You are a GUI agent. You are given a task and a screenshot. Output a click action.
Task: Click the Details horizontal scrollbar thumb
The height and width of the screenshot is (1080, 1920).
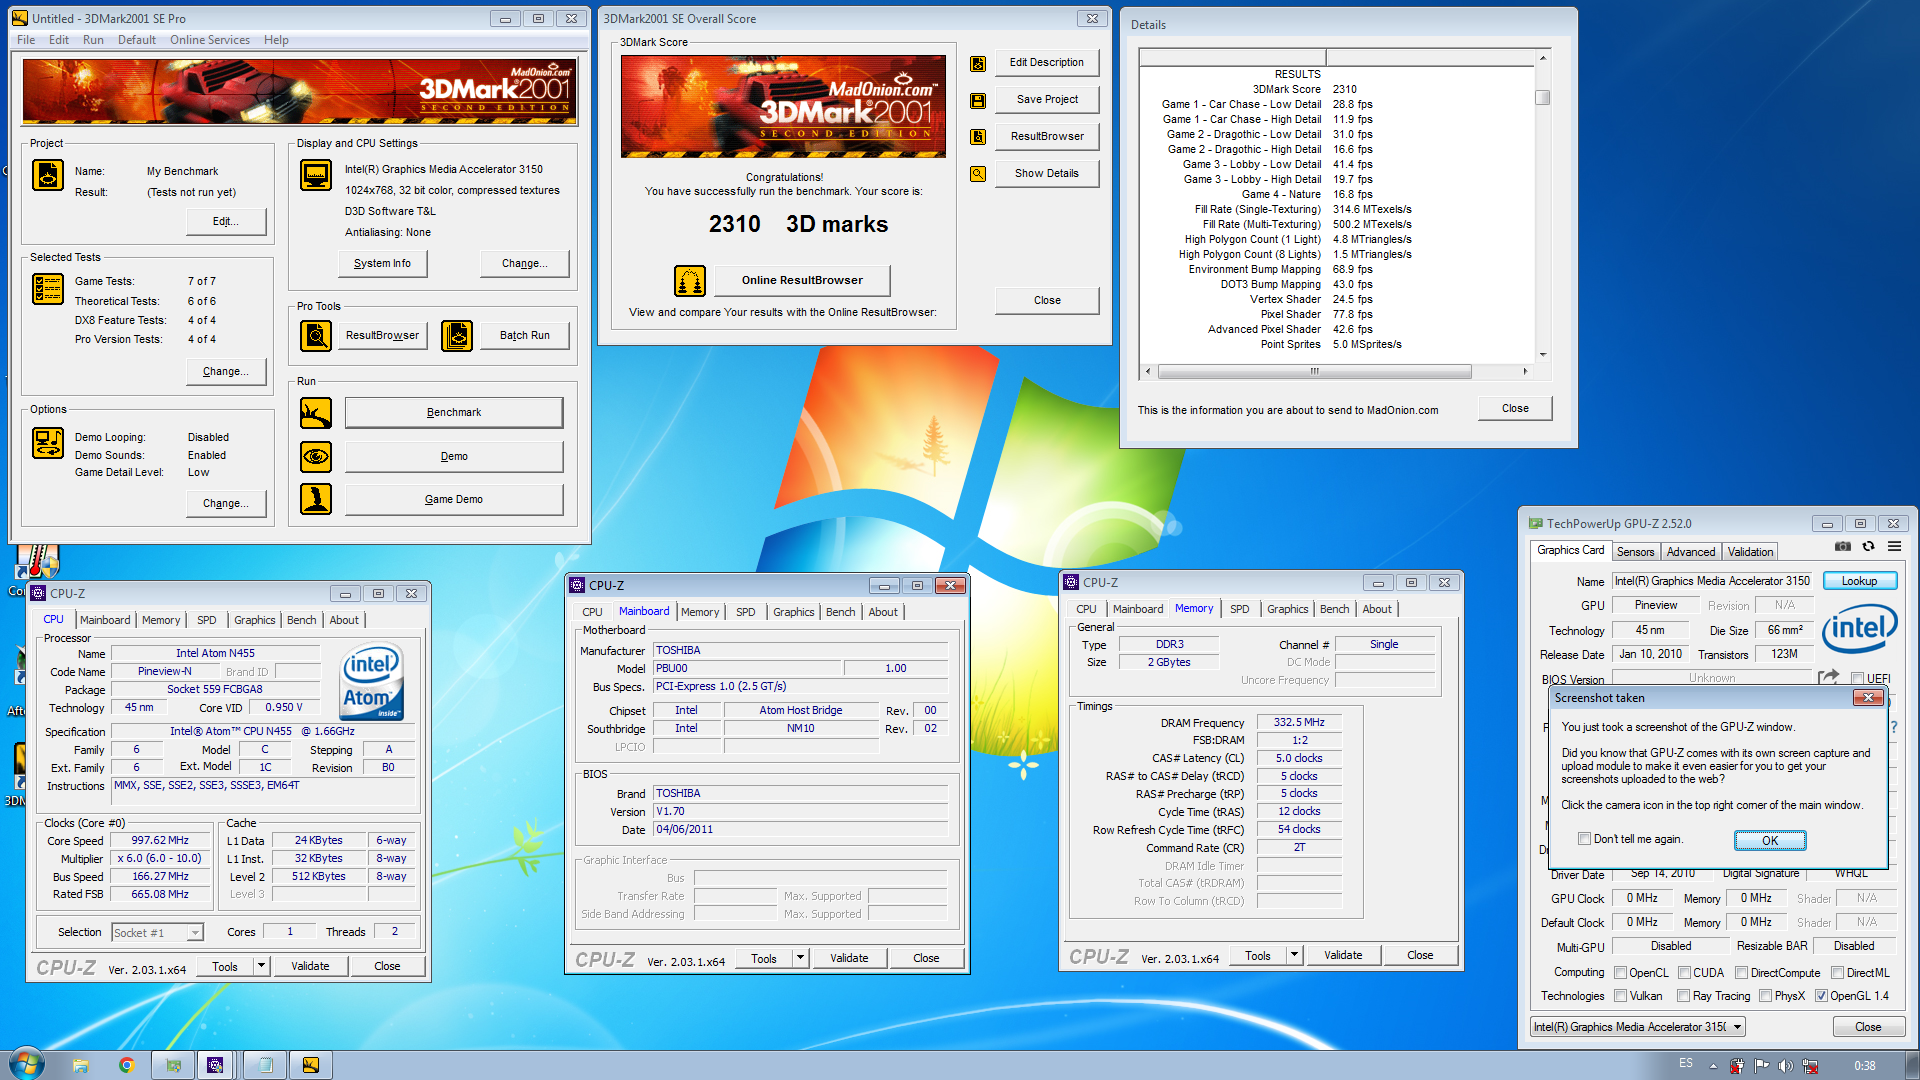click(1314, 371)
